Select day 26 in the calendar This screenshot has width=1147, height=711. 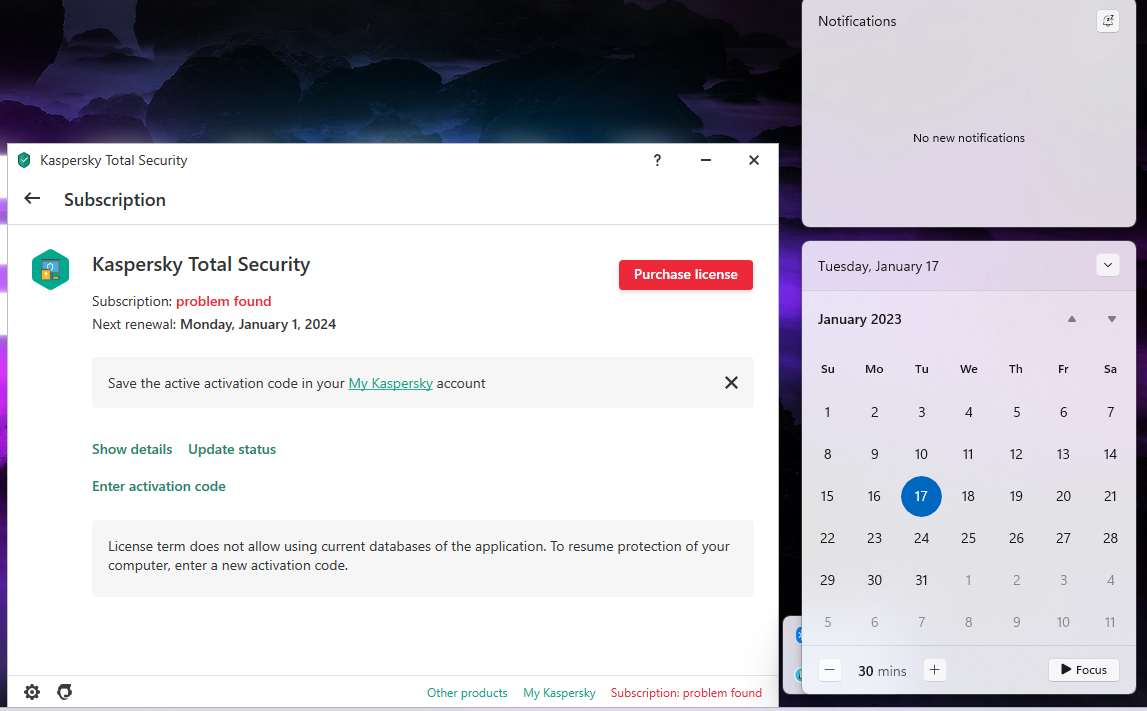[x=1016, y=538]
